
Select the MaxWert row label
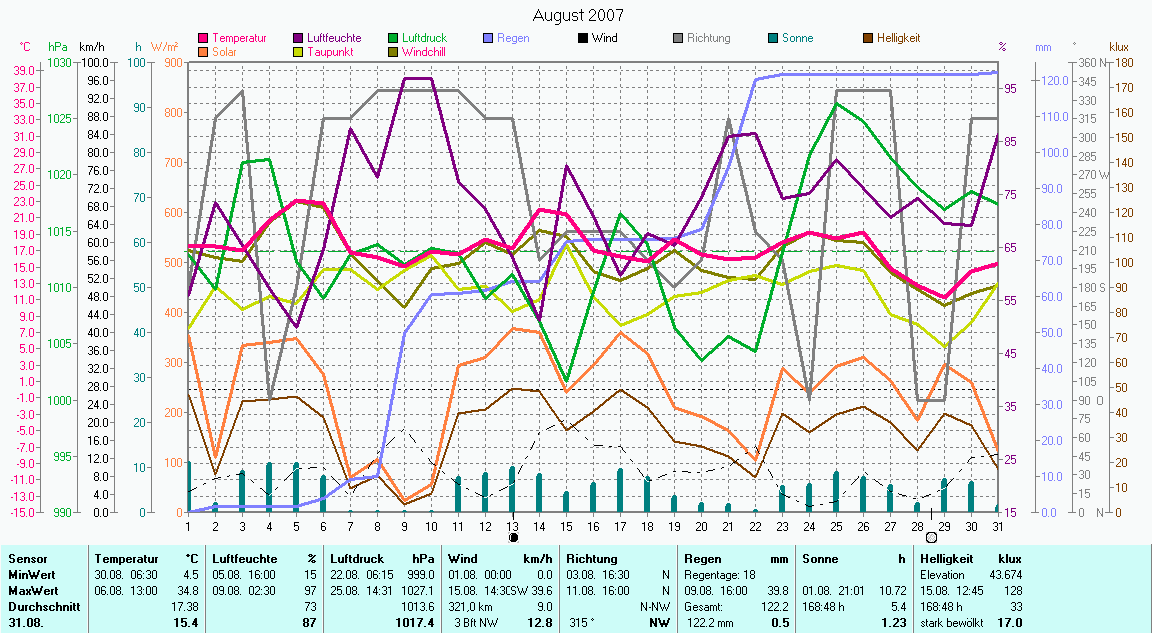31,591
